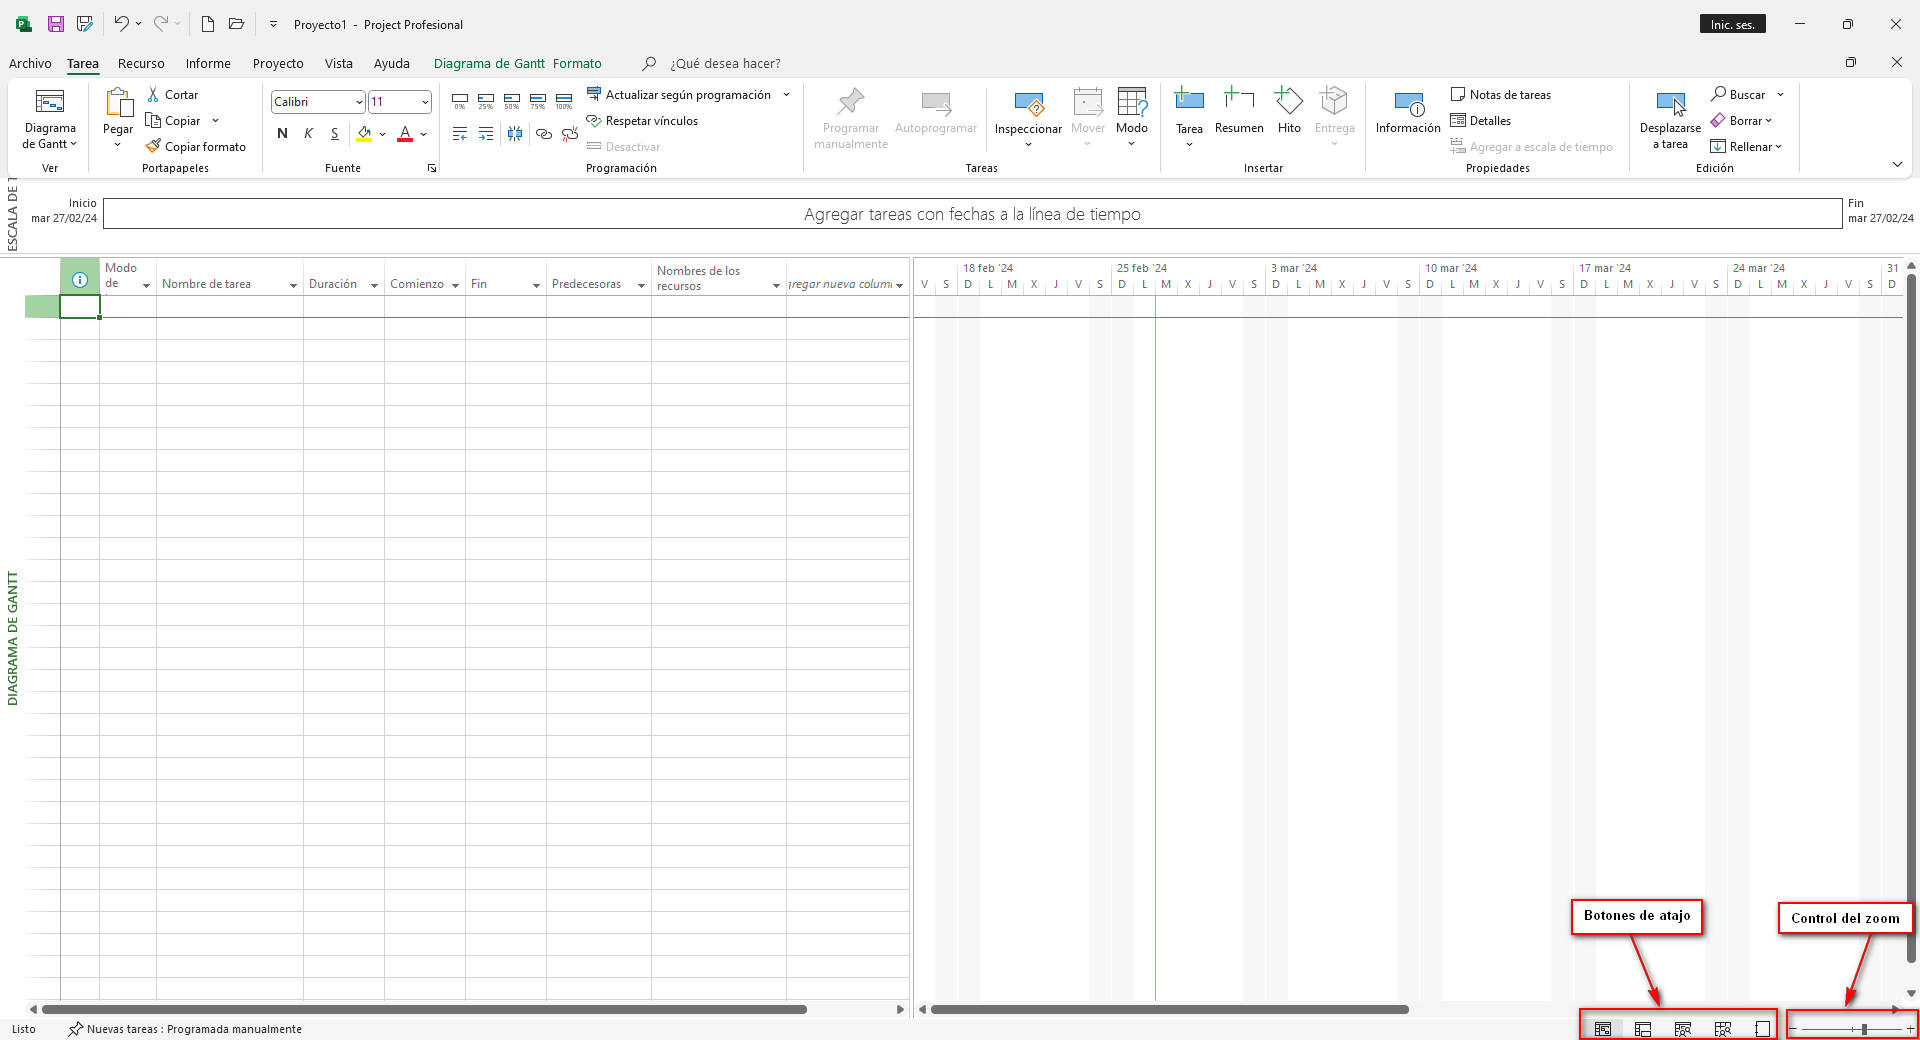Expand the Duración column filter arrow
This screenshot has height=1040, width=1920.
pos(374,286)
